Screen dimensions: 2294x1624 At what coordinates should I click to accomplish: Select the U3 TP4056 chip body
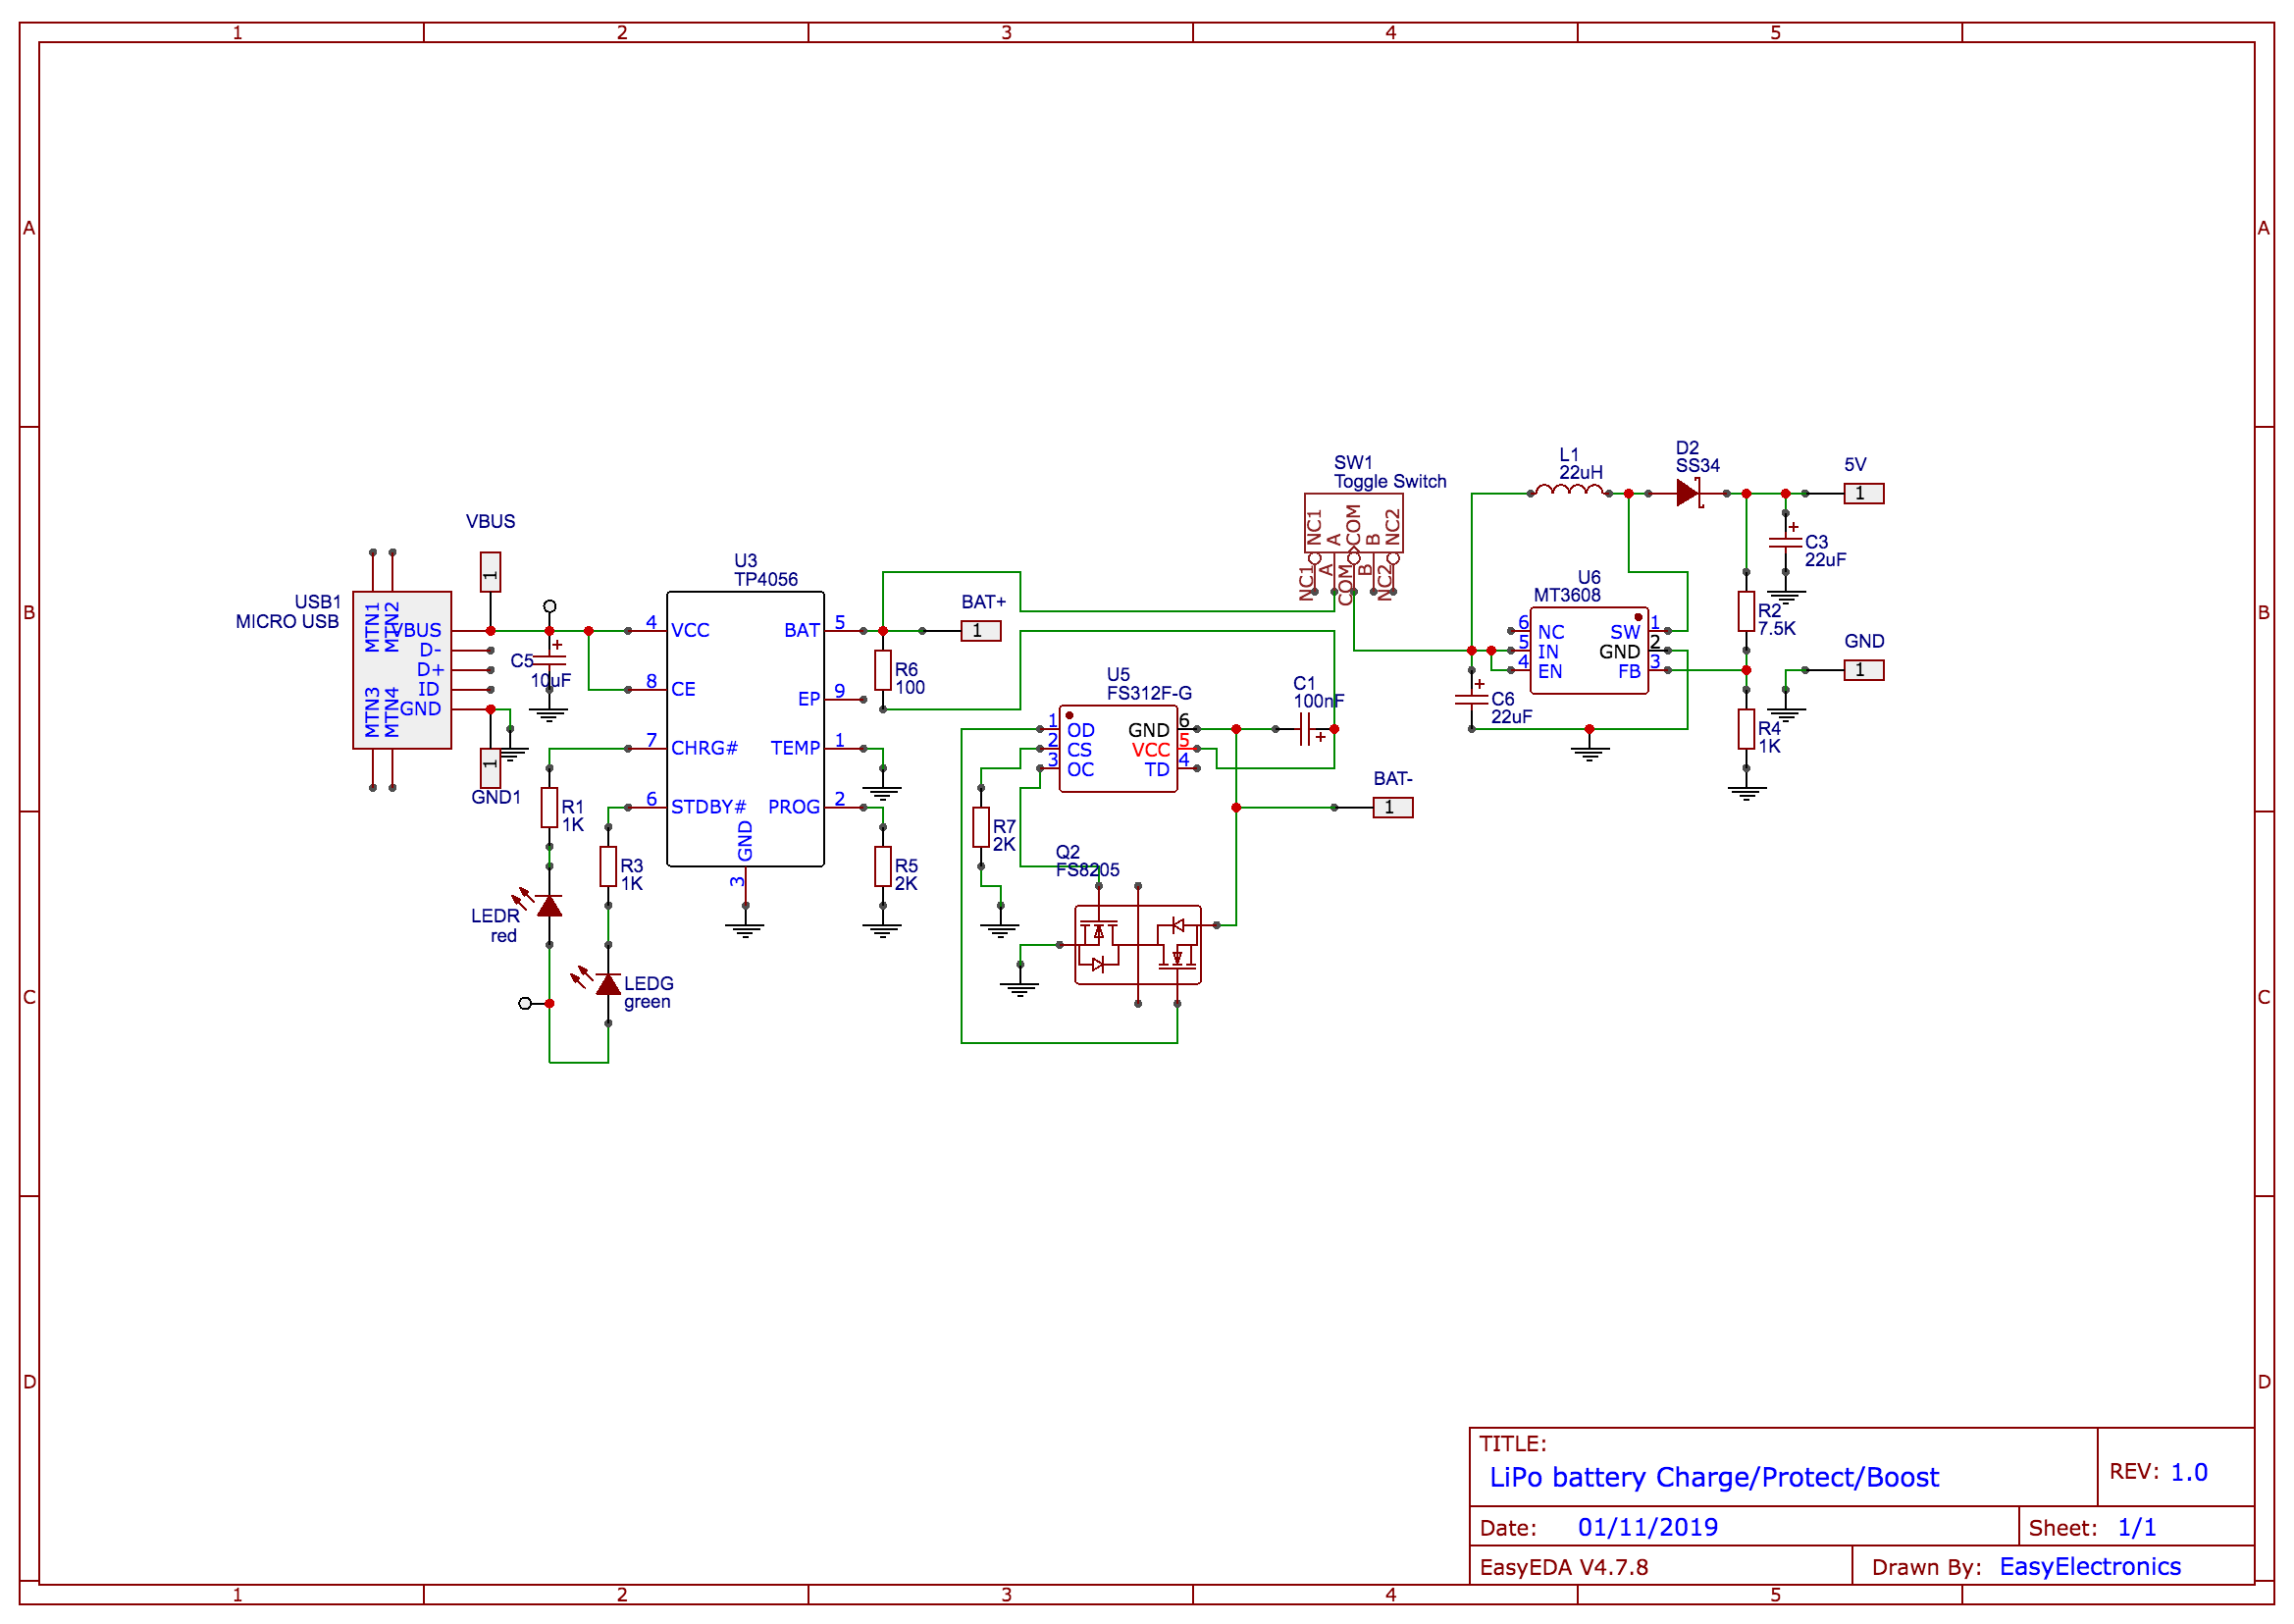(x=745, y=729)
